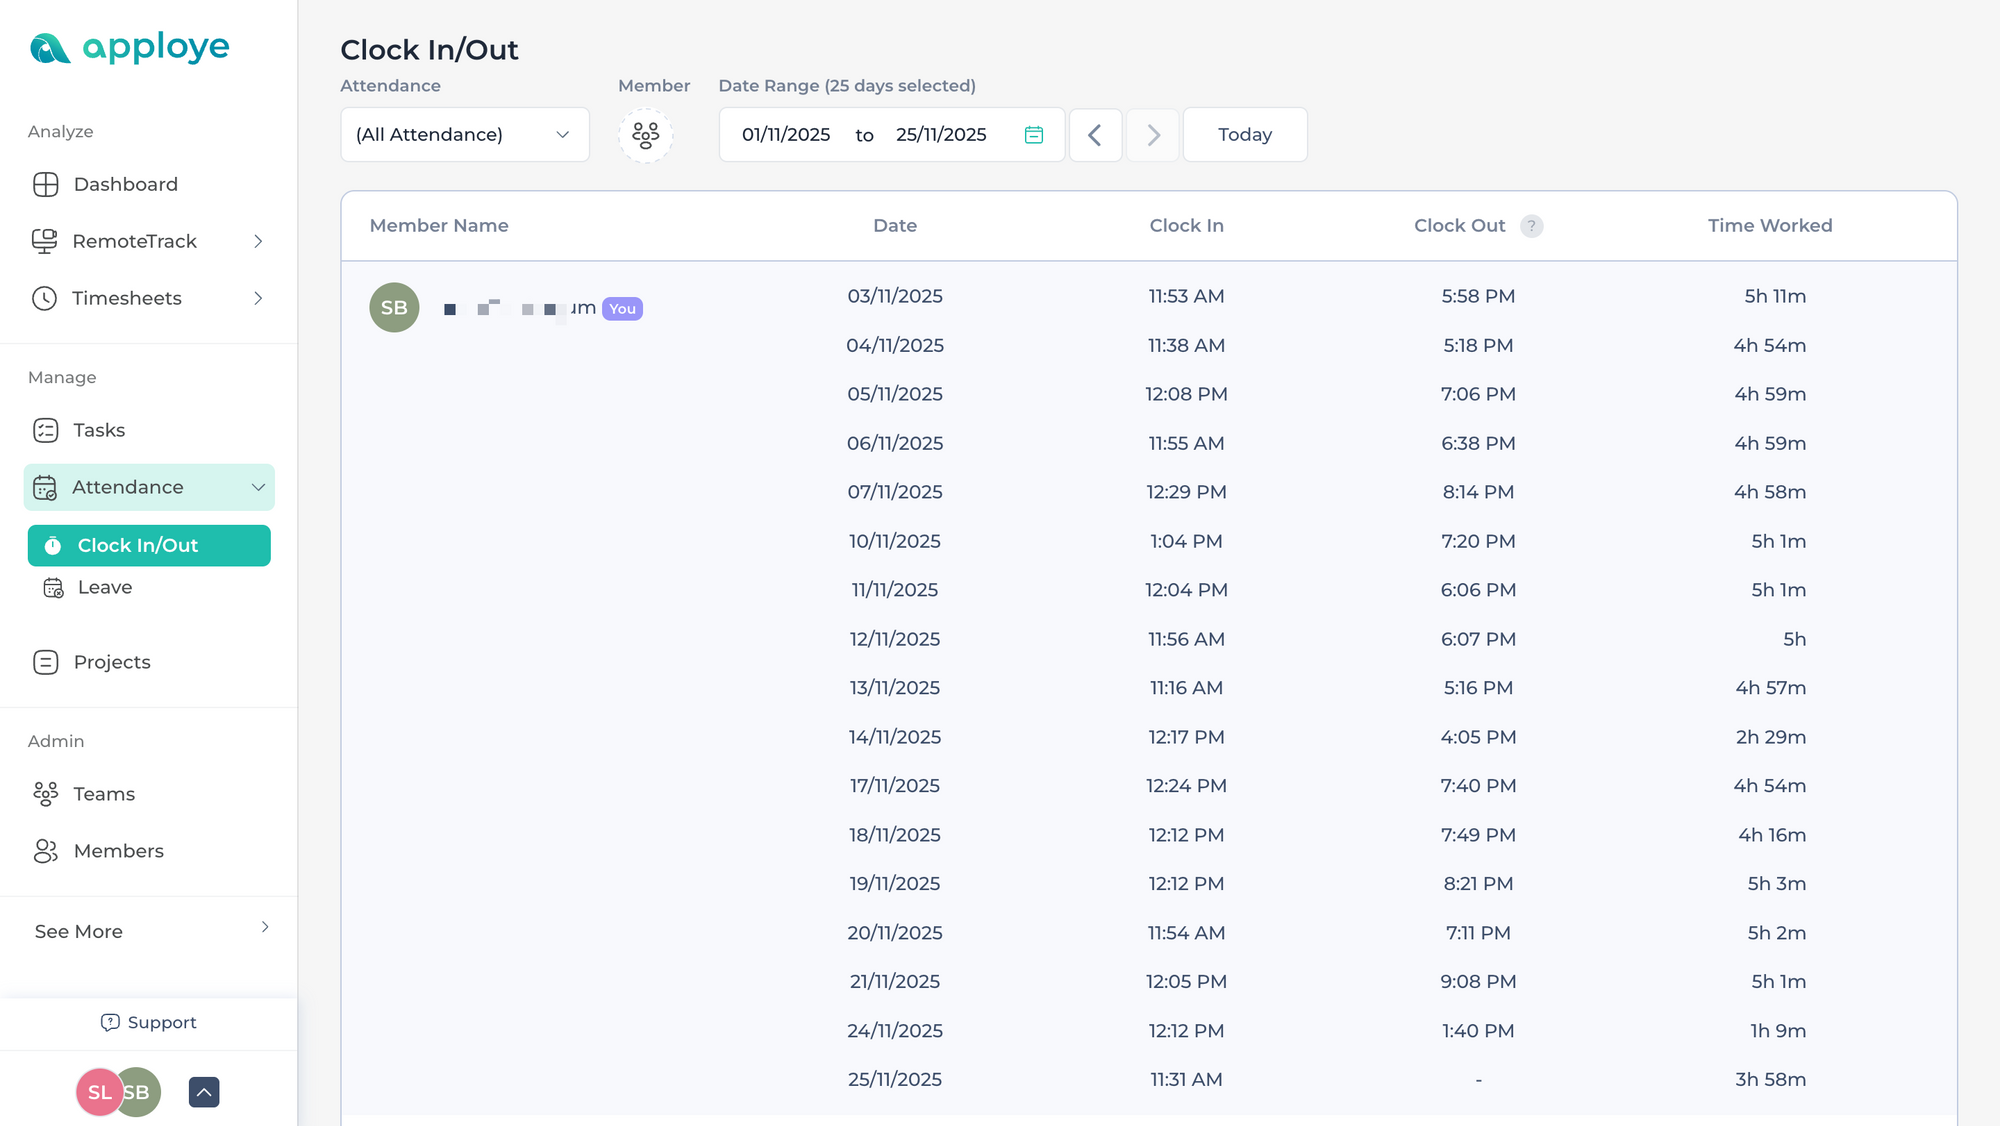
Task: Toggle the bottom collapse arrow near avatars
Action: 203,1092
